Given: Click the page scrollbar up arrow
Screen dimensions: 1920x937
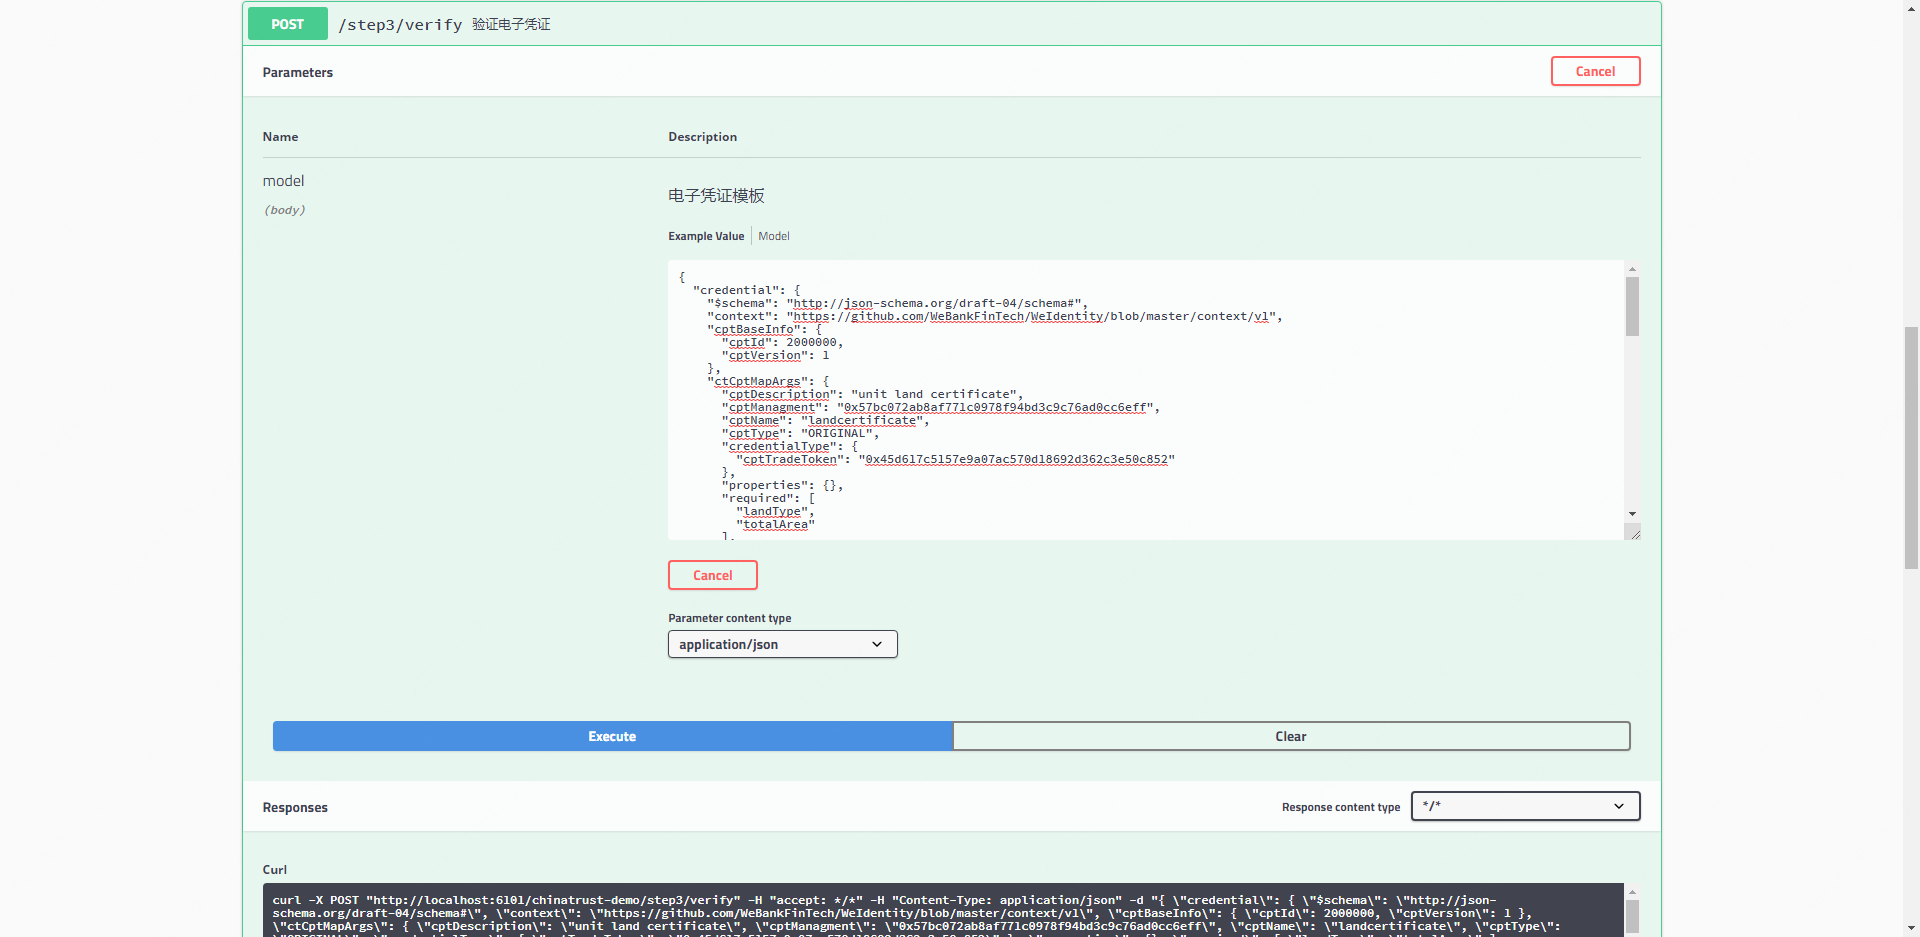Looking at the screenshot, I should tap(1911, 7).
